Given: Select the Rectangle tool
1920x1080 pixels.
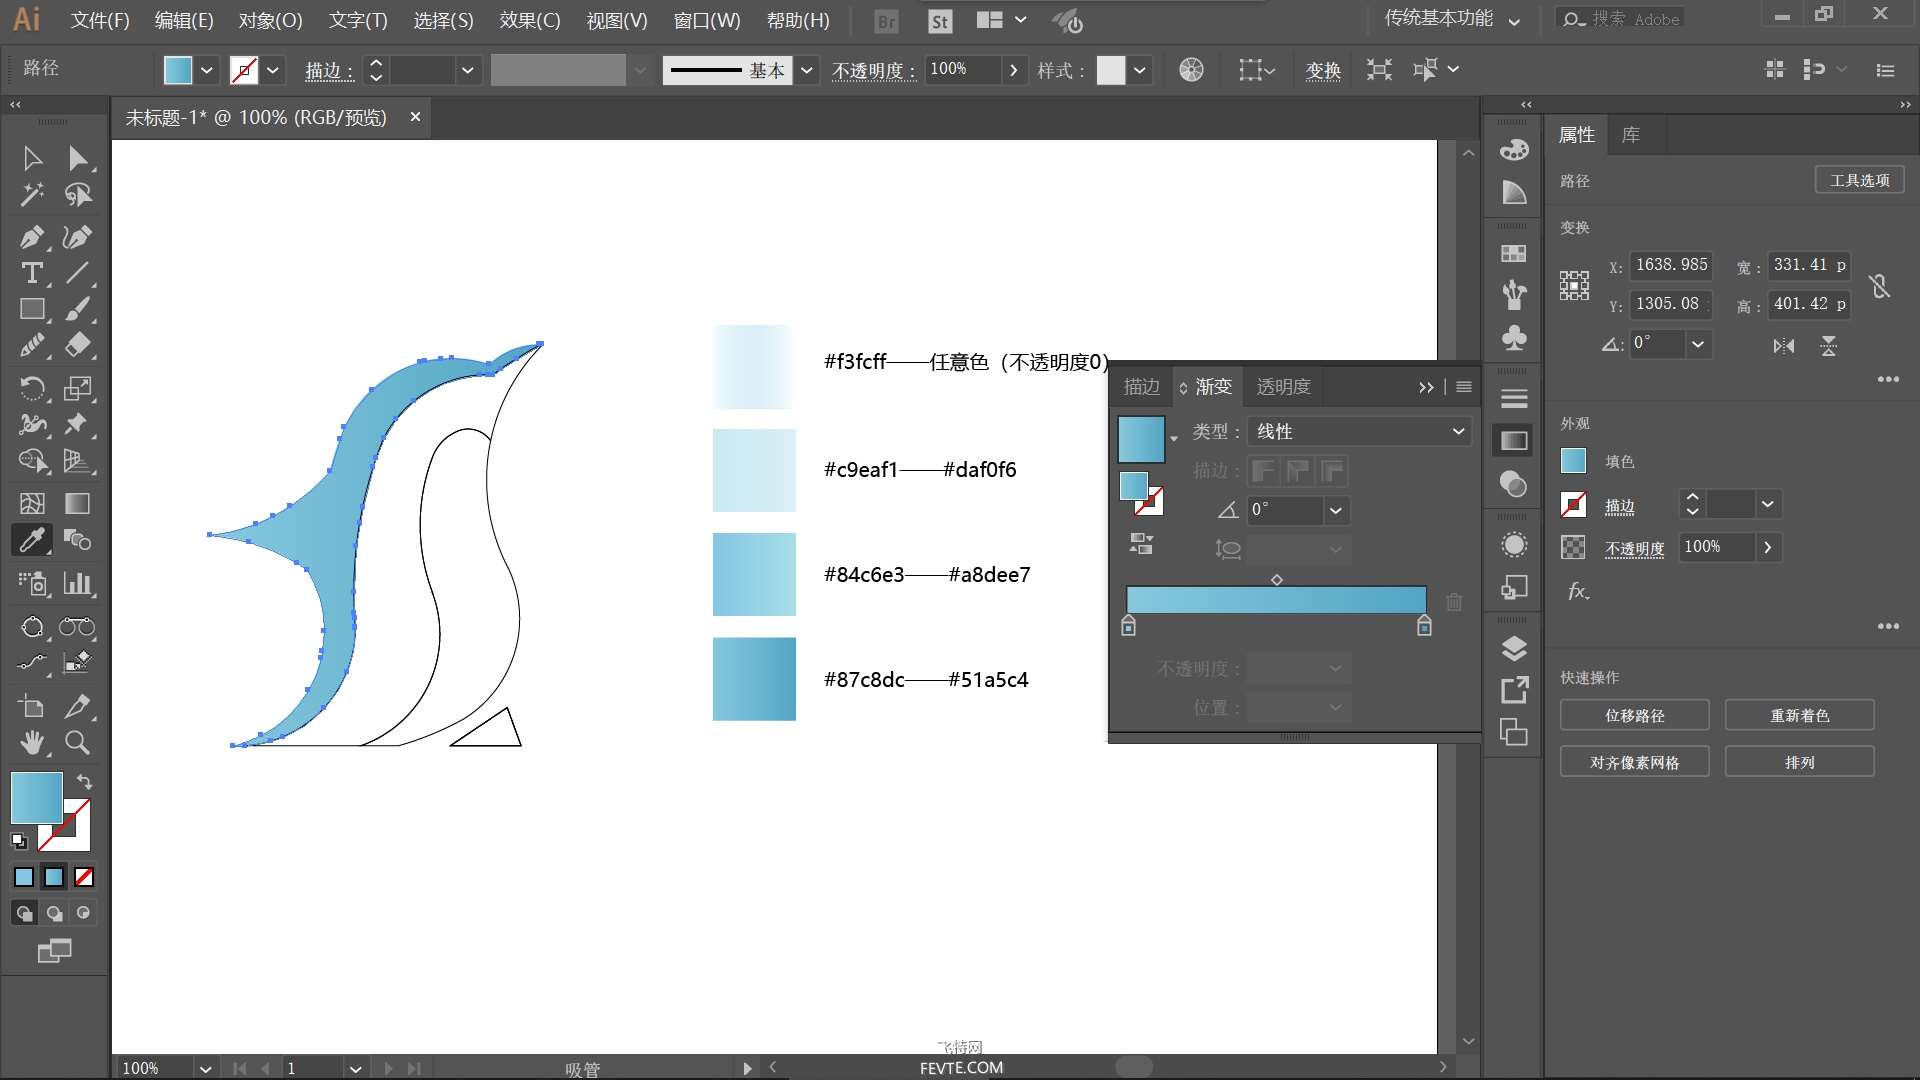Looking at the screenshot, I should tap(32, 310).
